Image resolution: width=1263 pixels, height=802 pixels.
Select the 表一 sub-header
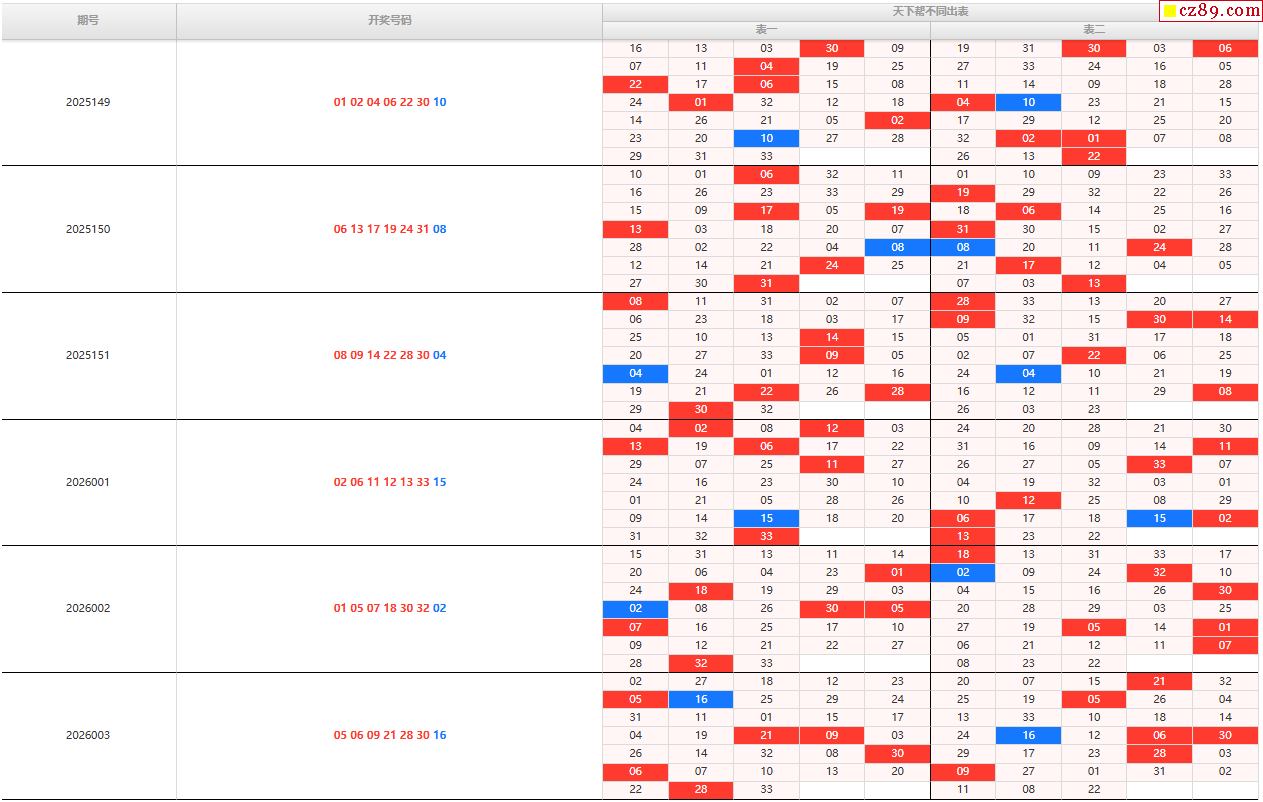click(766, 30)
